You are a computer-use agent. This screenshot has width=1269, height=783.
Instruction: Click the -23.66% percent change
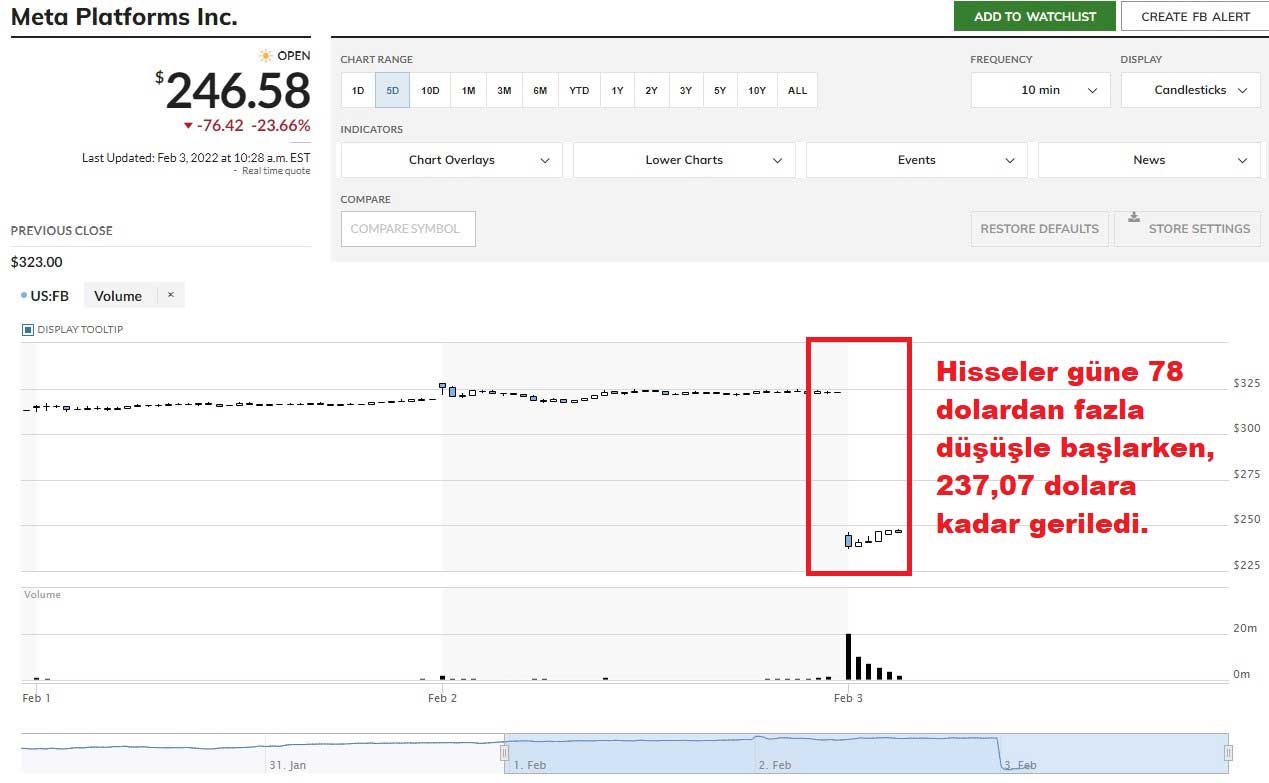click(x=280, y=126)
